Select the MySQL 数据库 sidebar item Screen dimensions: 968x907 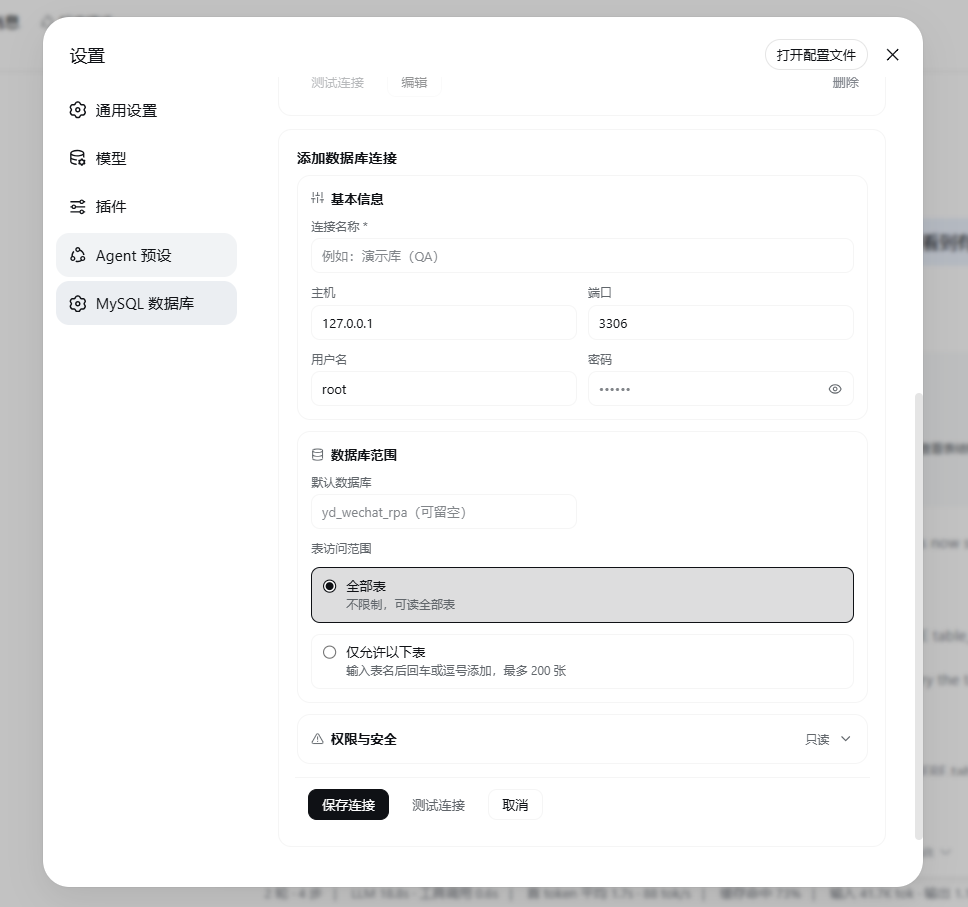[146, 303]
